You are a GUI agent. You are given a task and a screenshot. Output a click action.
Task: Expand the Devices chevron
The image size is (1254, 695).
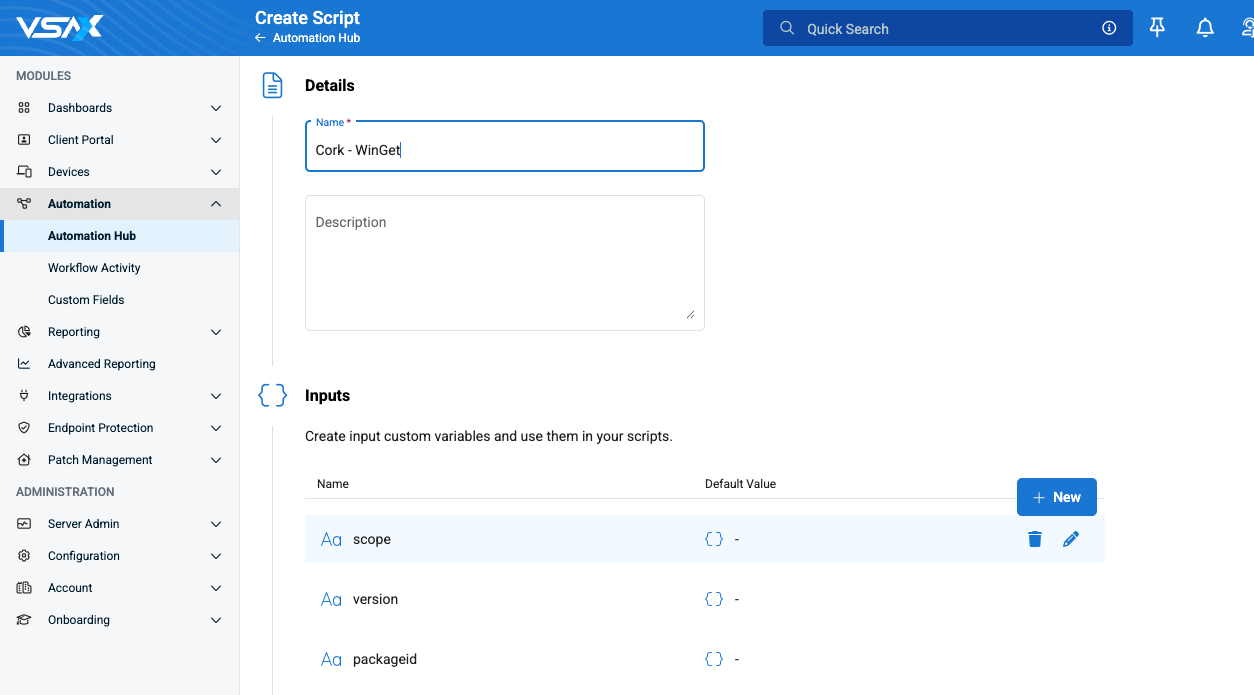pyautogui.click(x=216, y=172)
